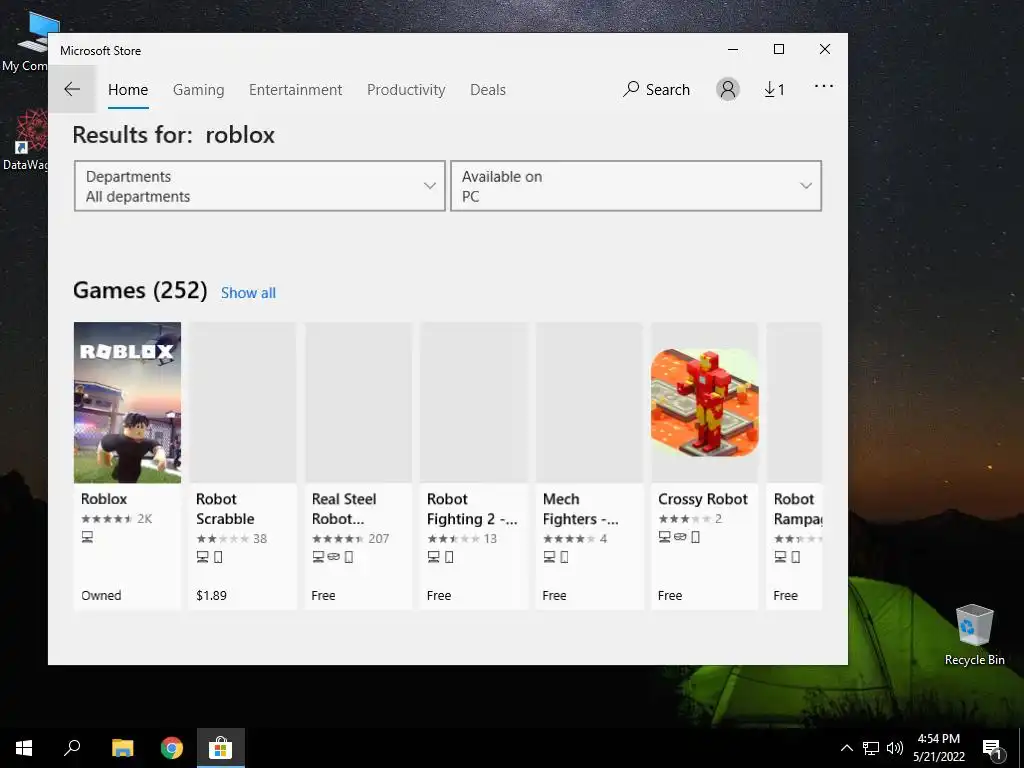
Task: Click the mobile device icon under Mech Fighters
Action: (564, 557)
